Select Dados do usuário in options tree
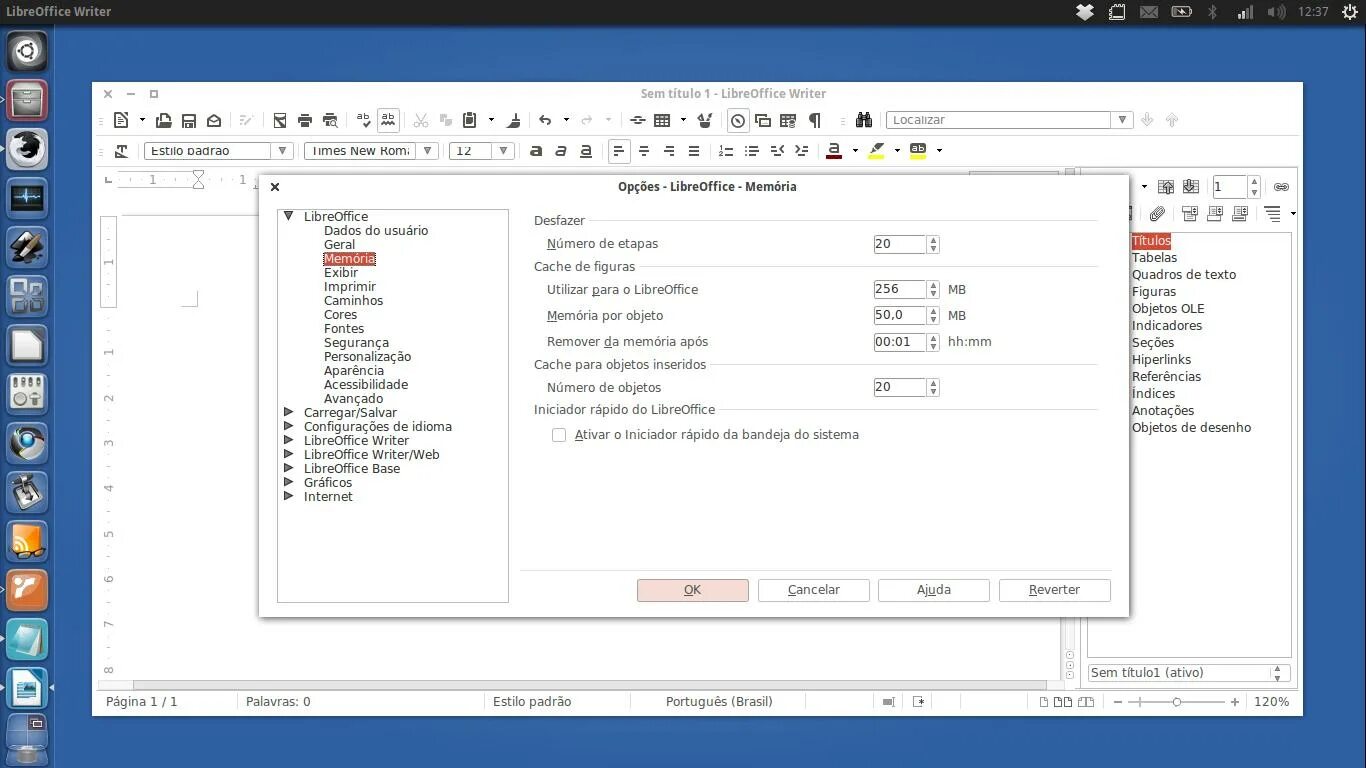The height and width of the screenshot is (768, 1366). 376,230
